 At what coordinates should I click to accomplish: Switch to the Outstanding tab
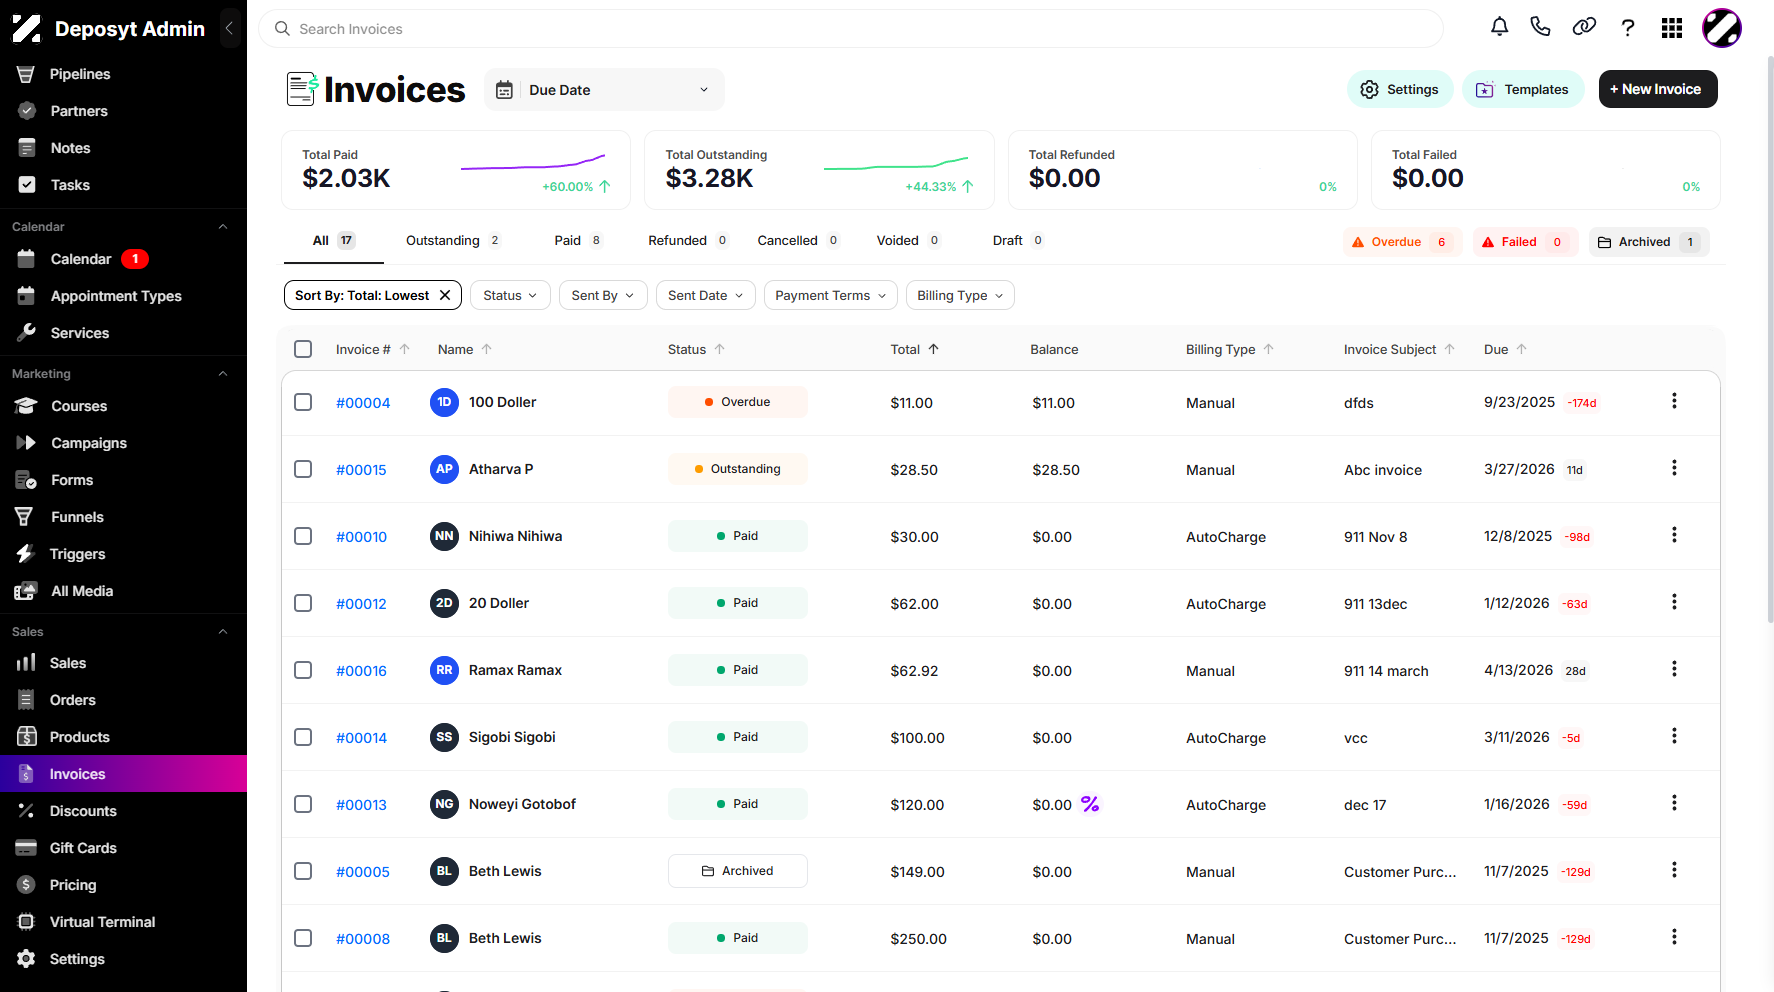(453, 241)
